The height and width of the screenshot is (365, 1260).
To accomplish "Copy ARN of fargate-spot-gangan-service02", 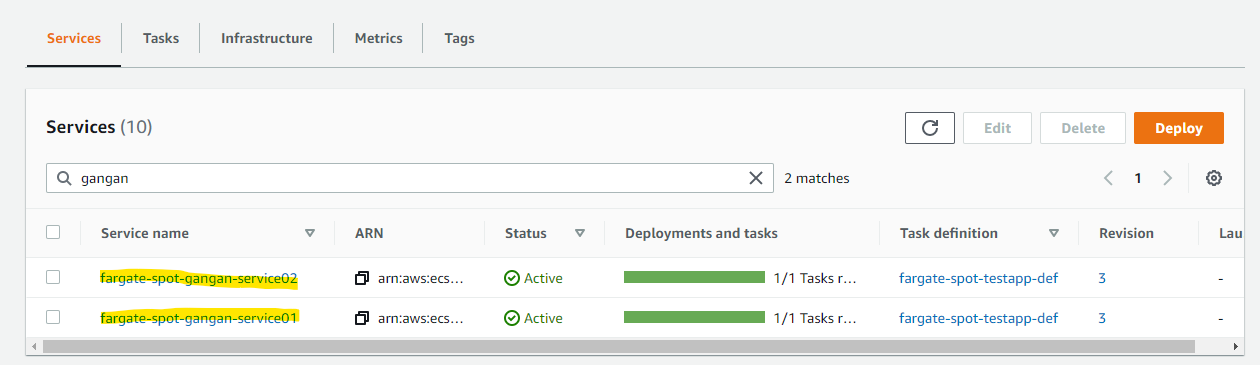I will (362, 278).
